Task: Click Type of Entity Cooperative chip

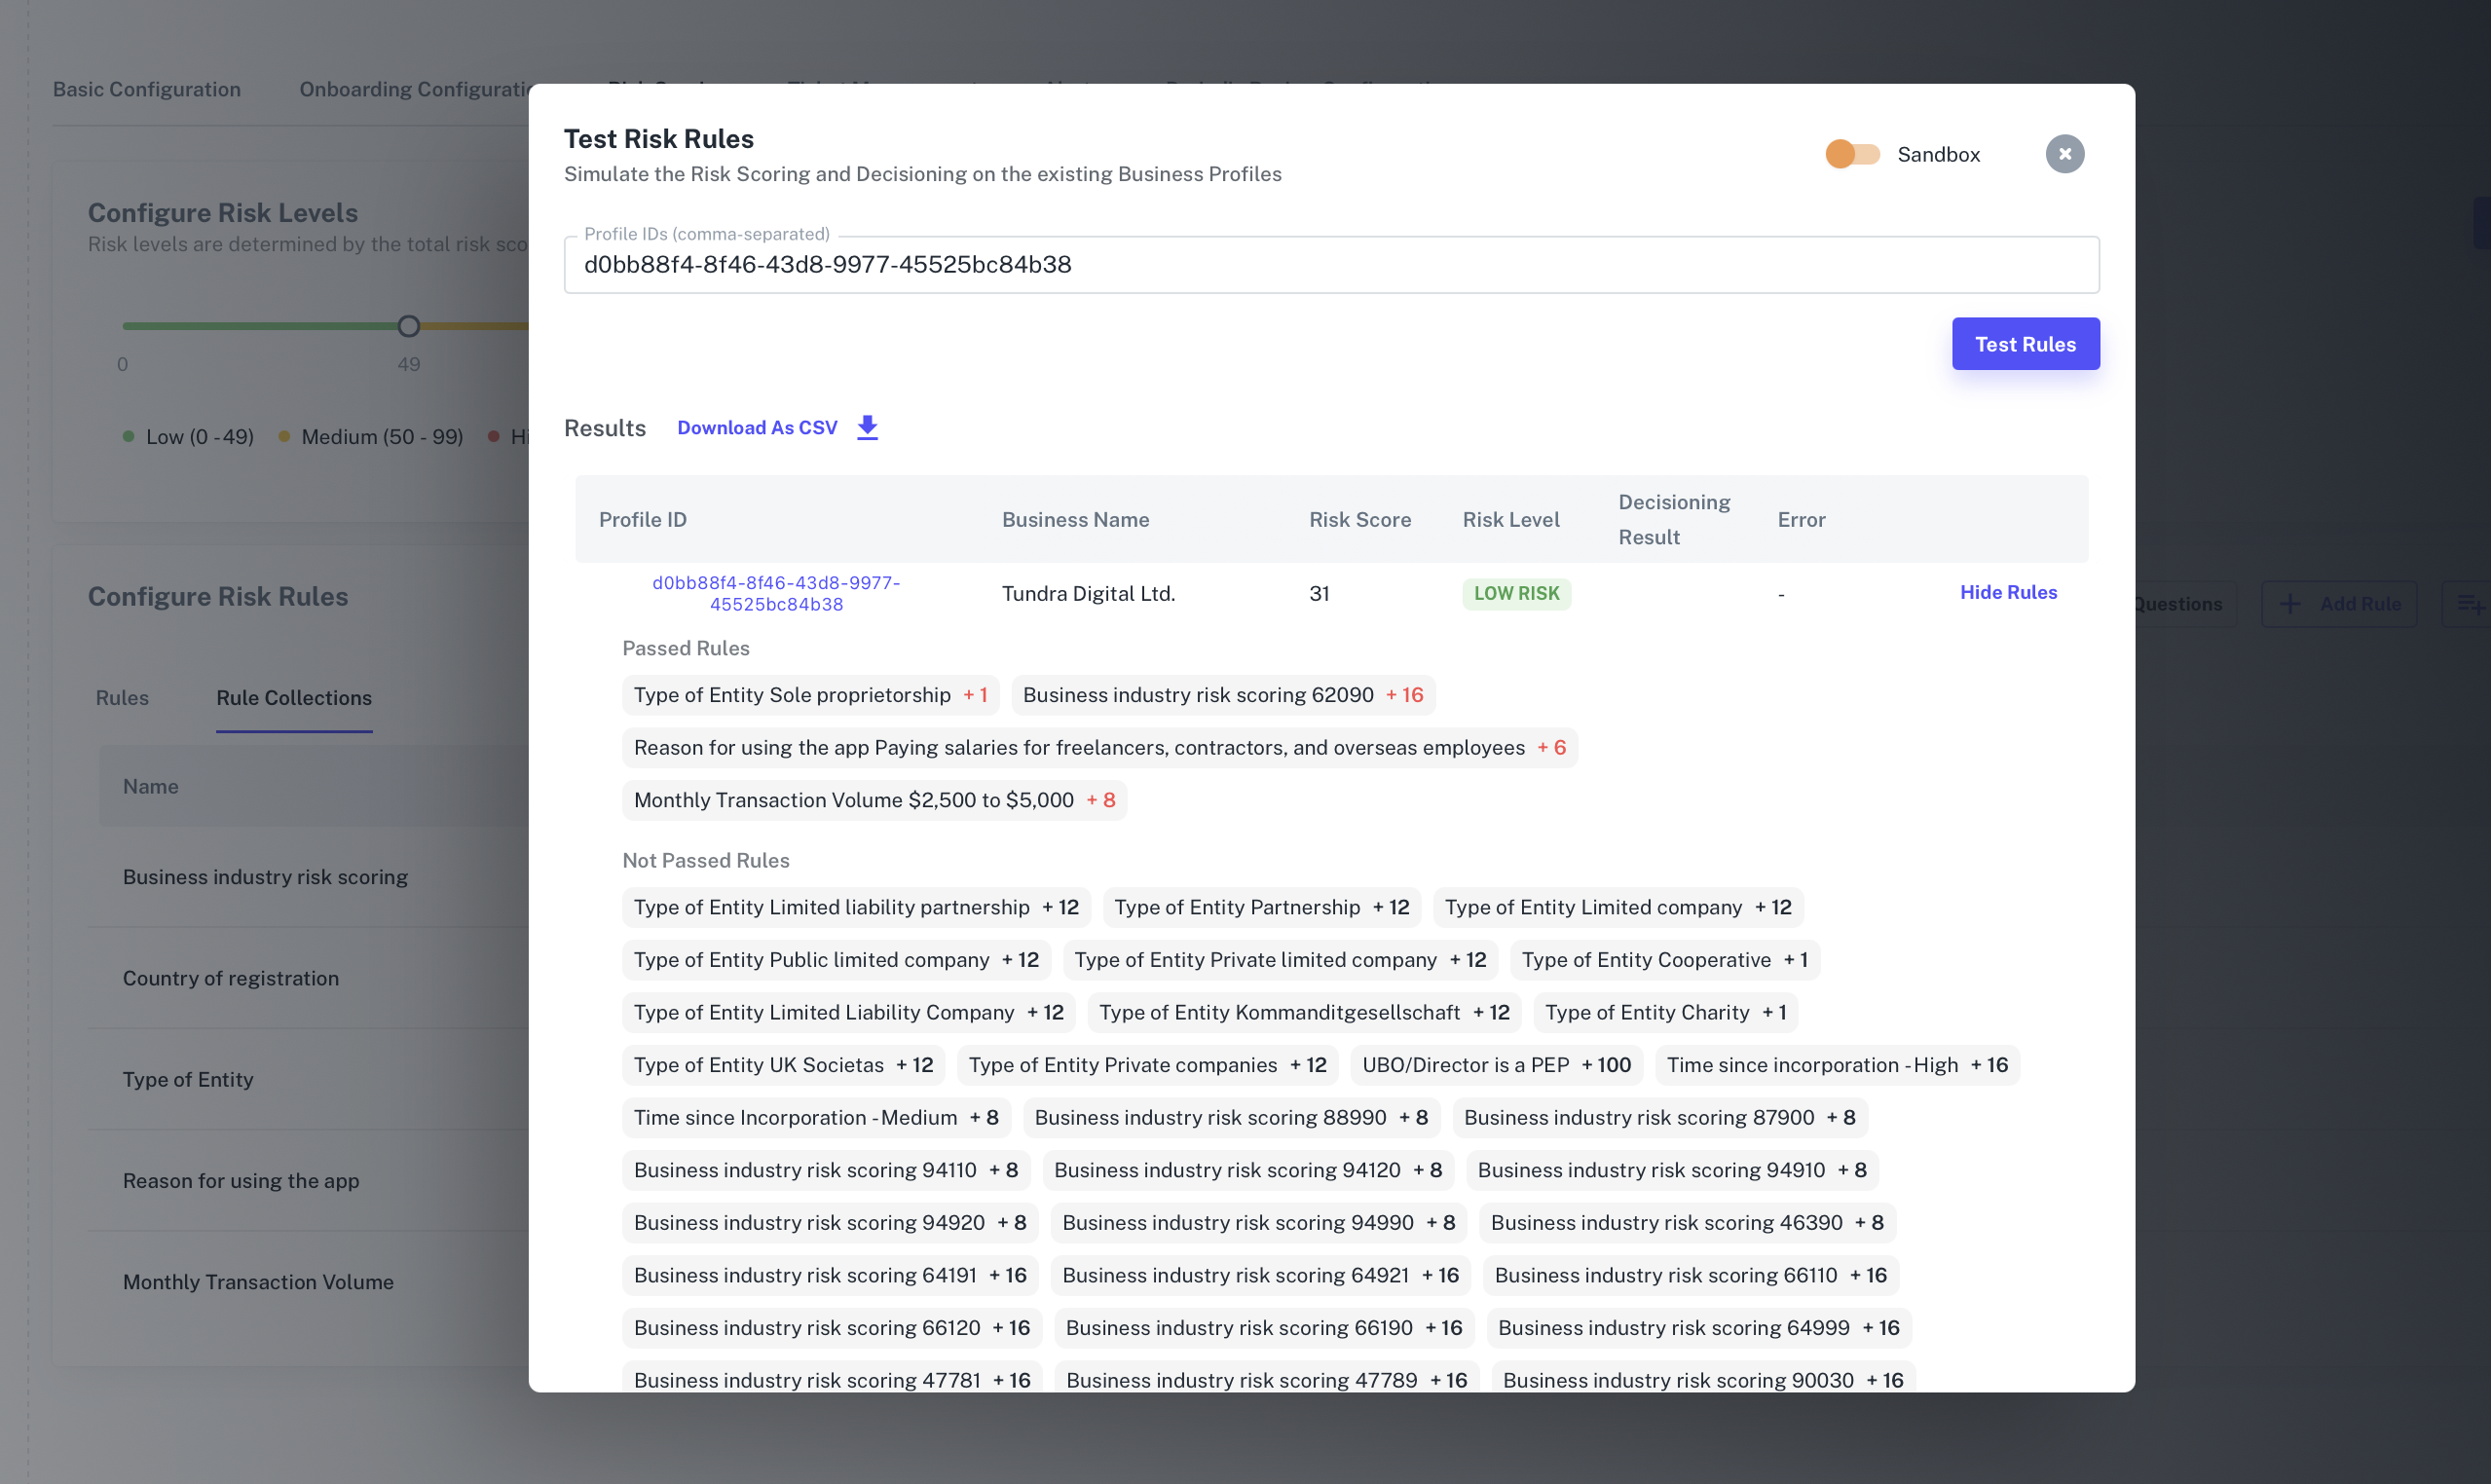Action: pyautogui.click(x=1664, y=961)
